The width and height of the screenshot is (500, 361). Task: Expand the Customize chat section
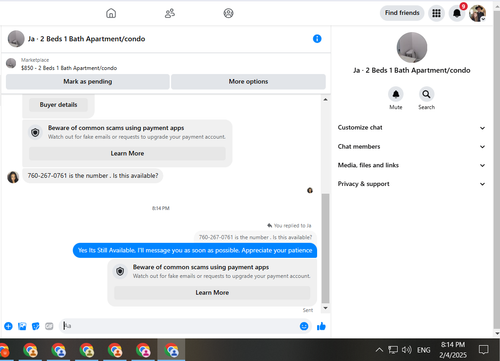(x=411, y=128)
